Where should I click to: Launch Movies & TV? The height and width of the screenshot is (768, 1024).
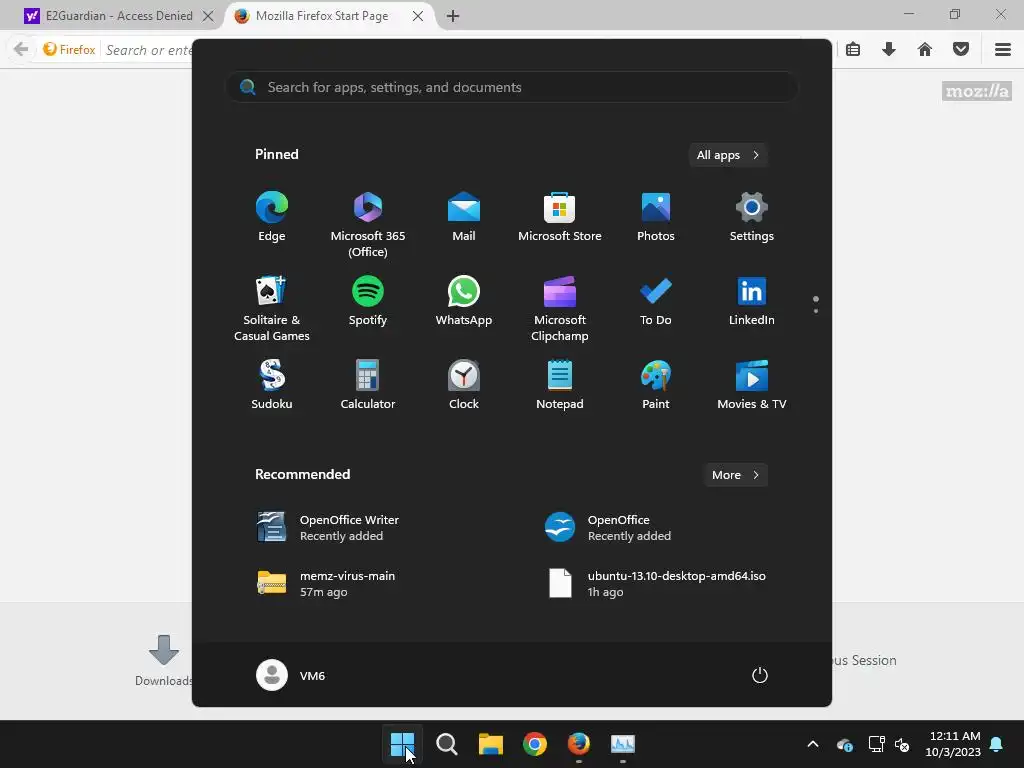tap(752, 385)
